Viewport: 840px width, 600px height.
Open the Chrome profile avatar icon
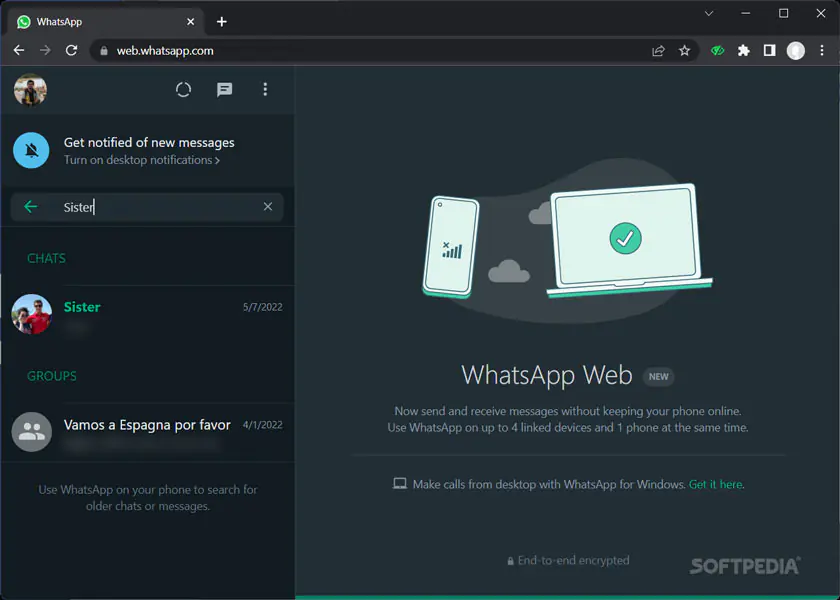(795, 50)
